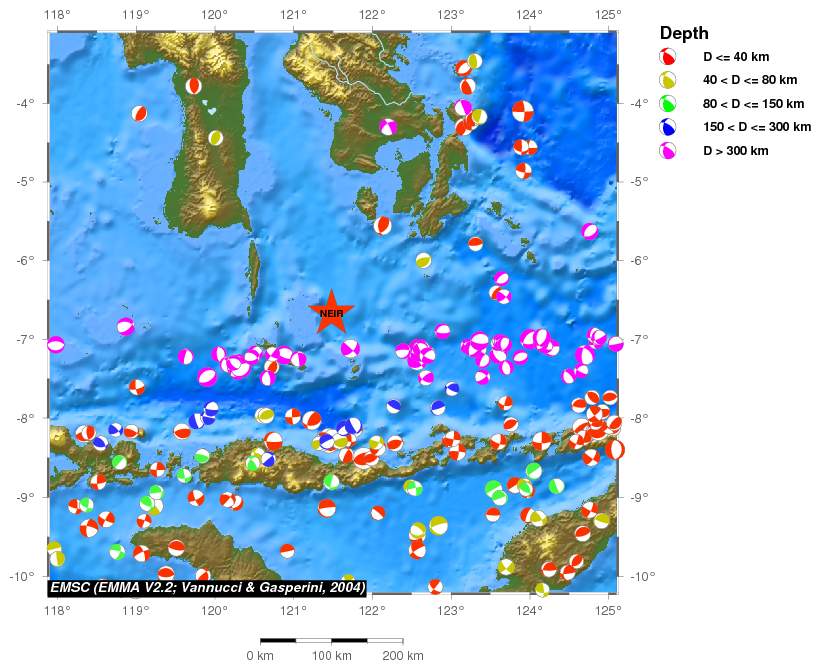The width and height of the screenshot is (821, 670).
Task: Click the 'D > 300 km' legend label
Action: [x=736, y=151]
